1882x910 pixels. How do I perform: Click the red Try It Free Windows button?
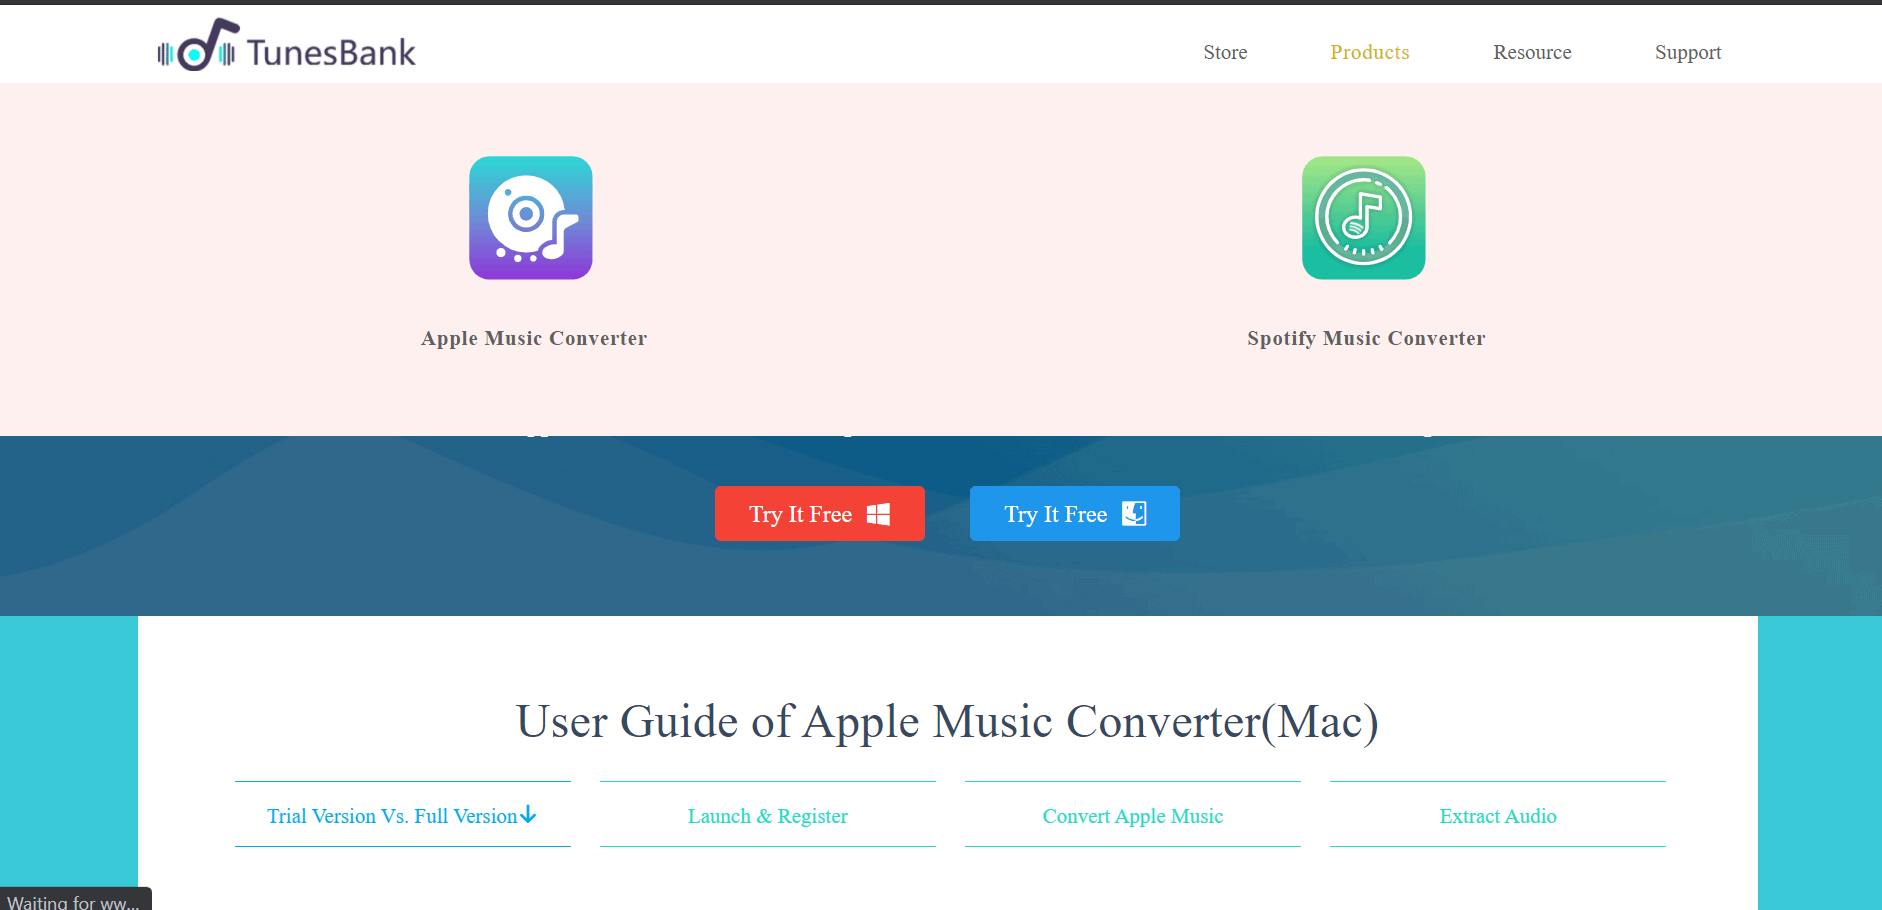820,513
